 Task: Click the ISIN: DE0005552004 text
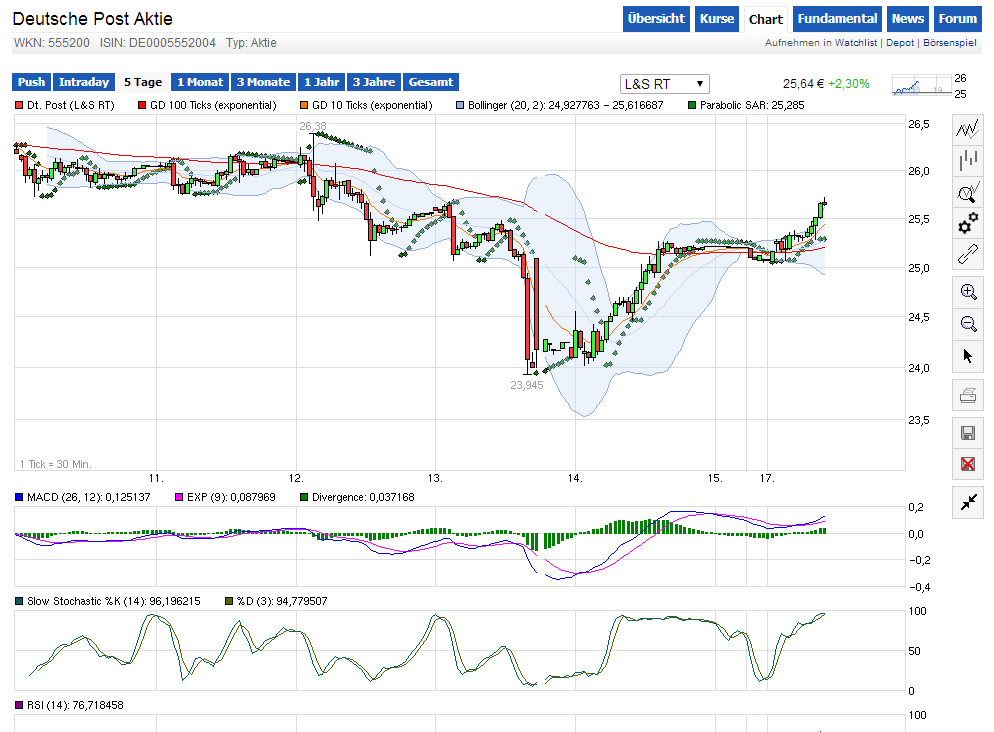158,43
